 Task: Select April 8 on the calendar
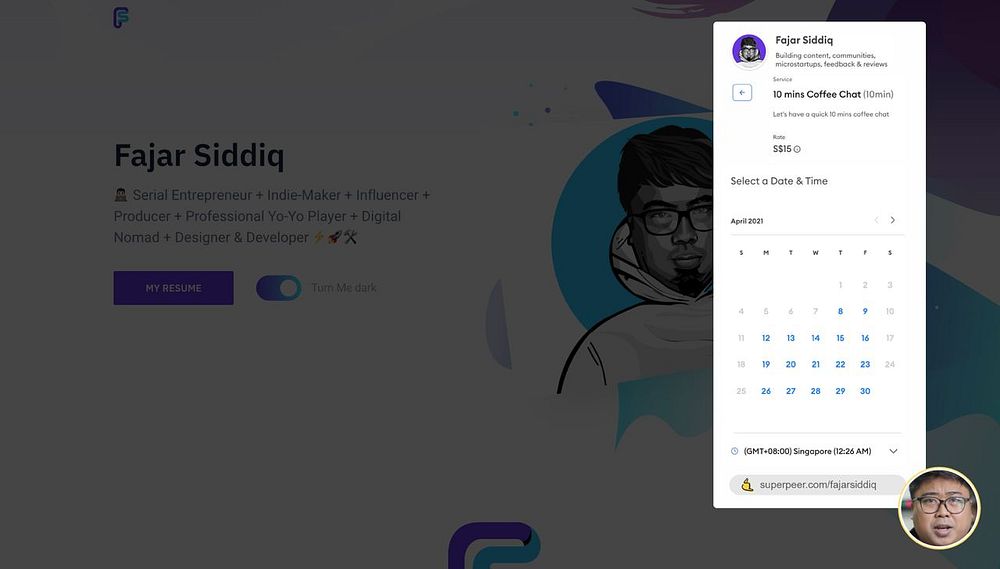840,311
